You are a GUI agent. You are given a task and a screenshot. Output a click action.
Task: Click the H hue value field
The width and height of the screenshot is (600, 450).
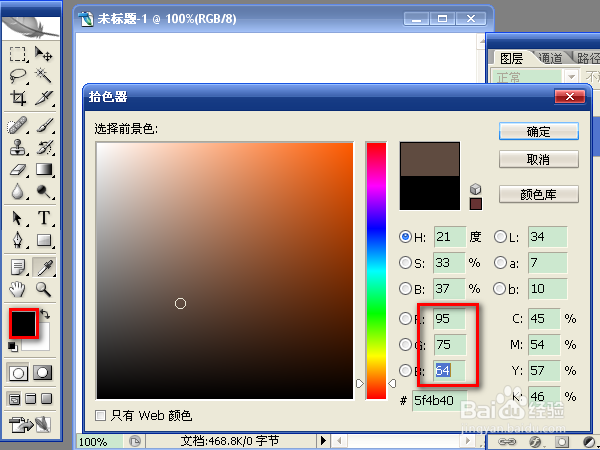(450, 236)
